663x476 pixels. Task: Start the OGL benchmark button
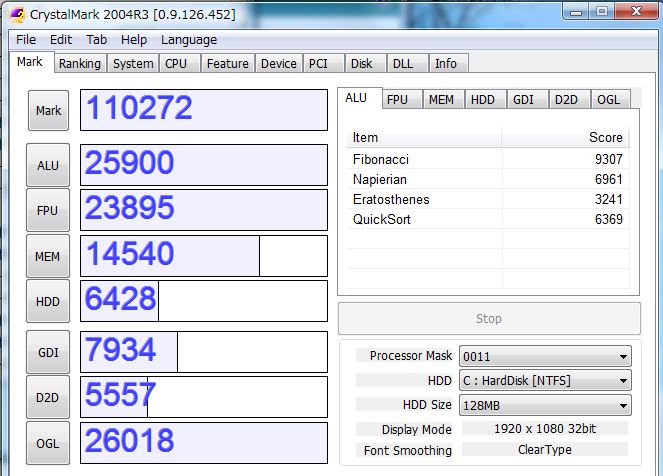[47, 443]
